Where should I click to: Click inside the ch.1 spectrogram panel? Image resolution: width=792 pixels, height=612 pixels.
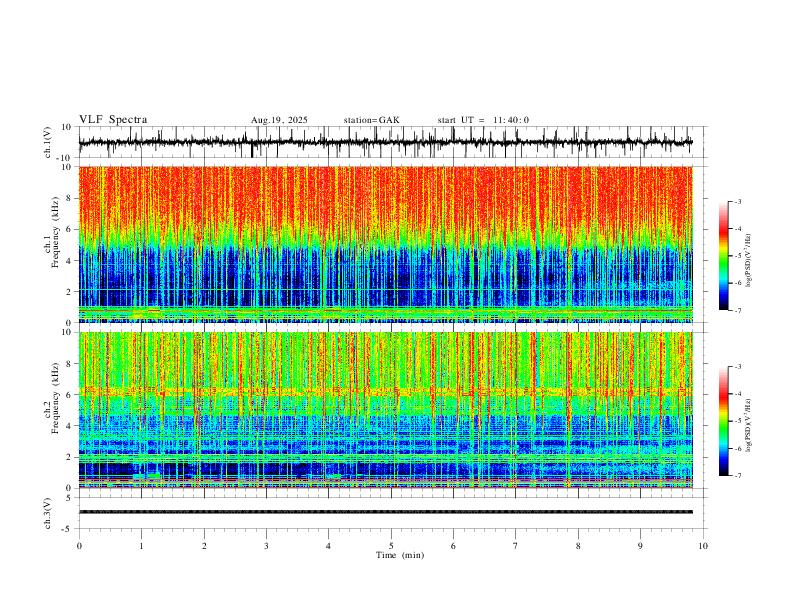pos(385,244)
